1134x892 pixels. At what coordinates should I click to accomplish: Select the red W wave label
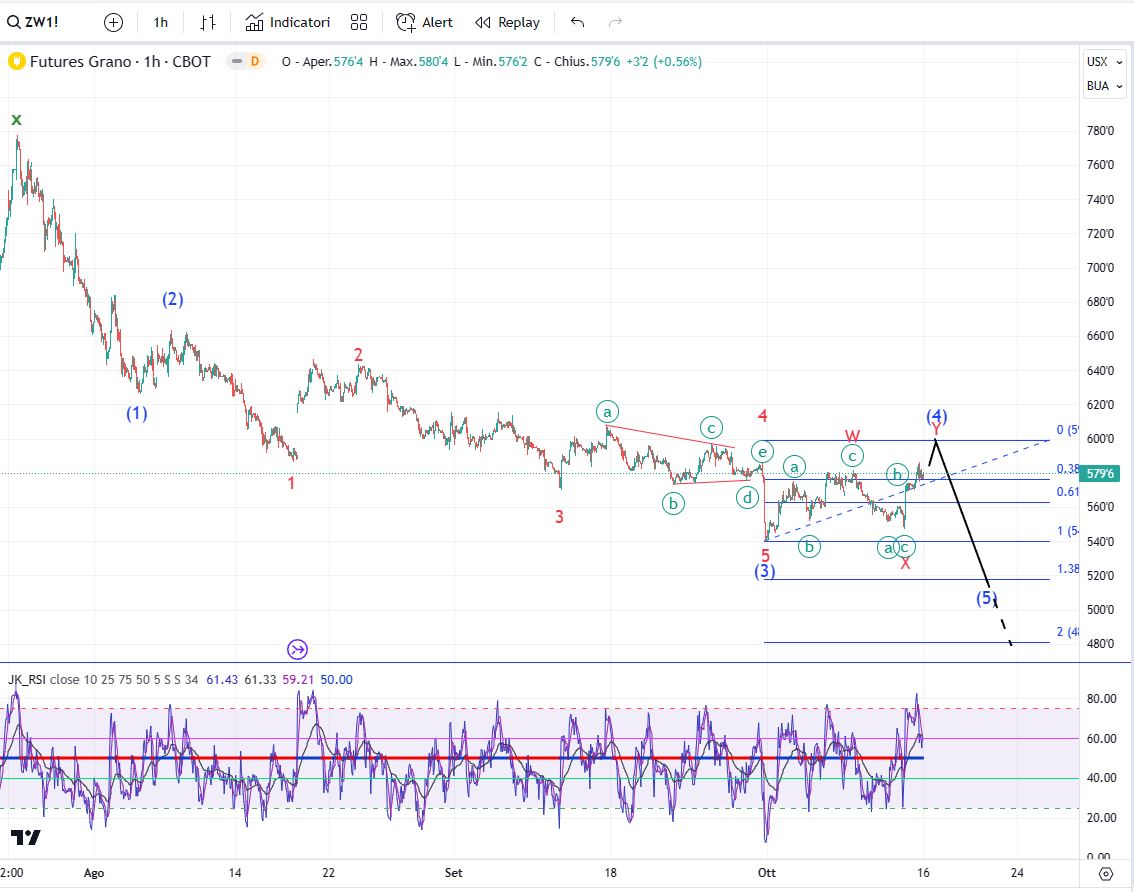click(x=853, y=436)
